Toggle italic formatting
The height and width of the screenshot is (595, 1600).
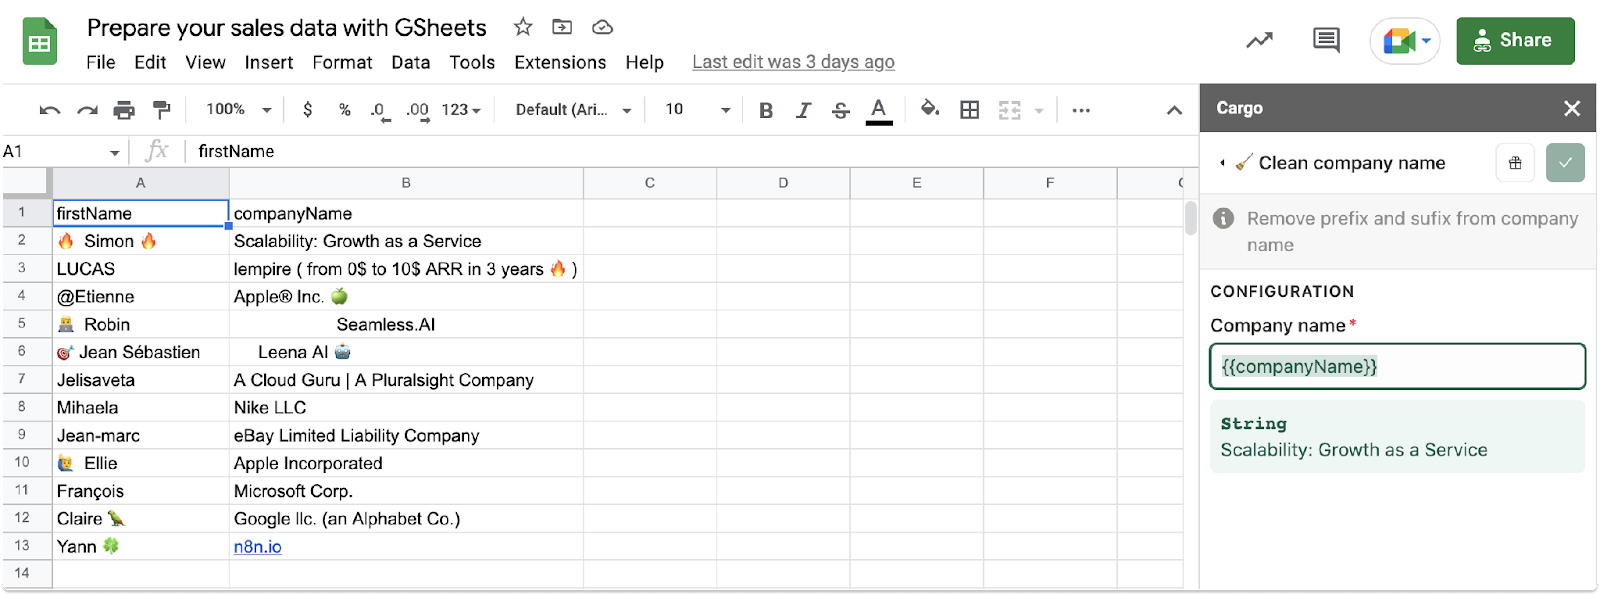(x=803, y=110)
